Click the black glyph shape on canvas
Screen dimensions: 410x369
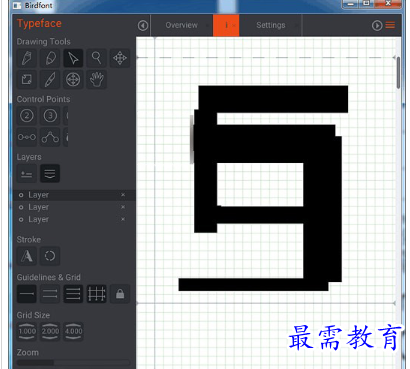pos(323,200)
